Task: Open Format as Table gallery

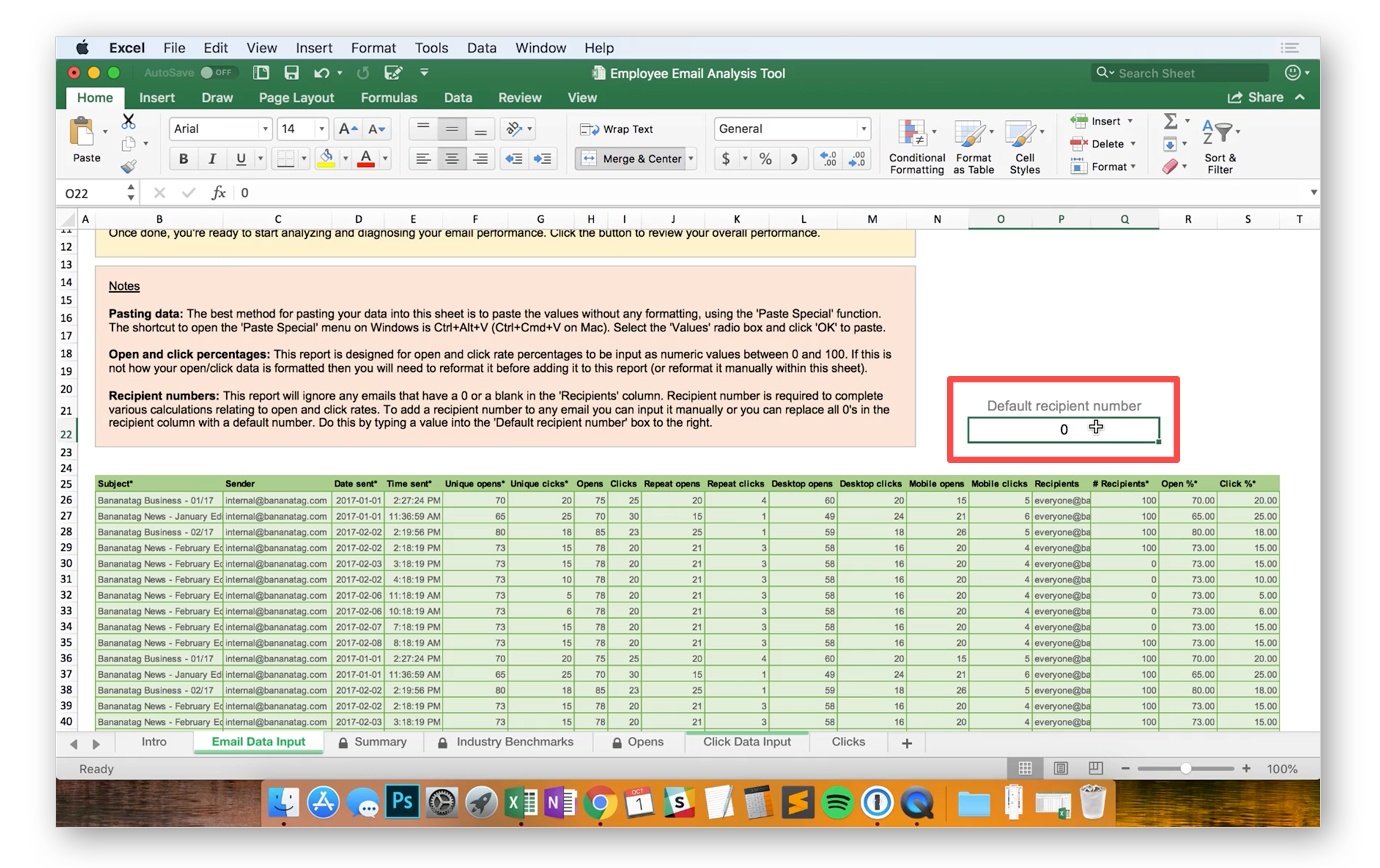Action: tap(973, 147)
